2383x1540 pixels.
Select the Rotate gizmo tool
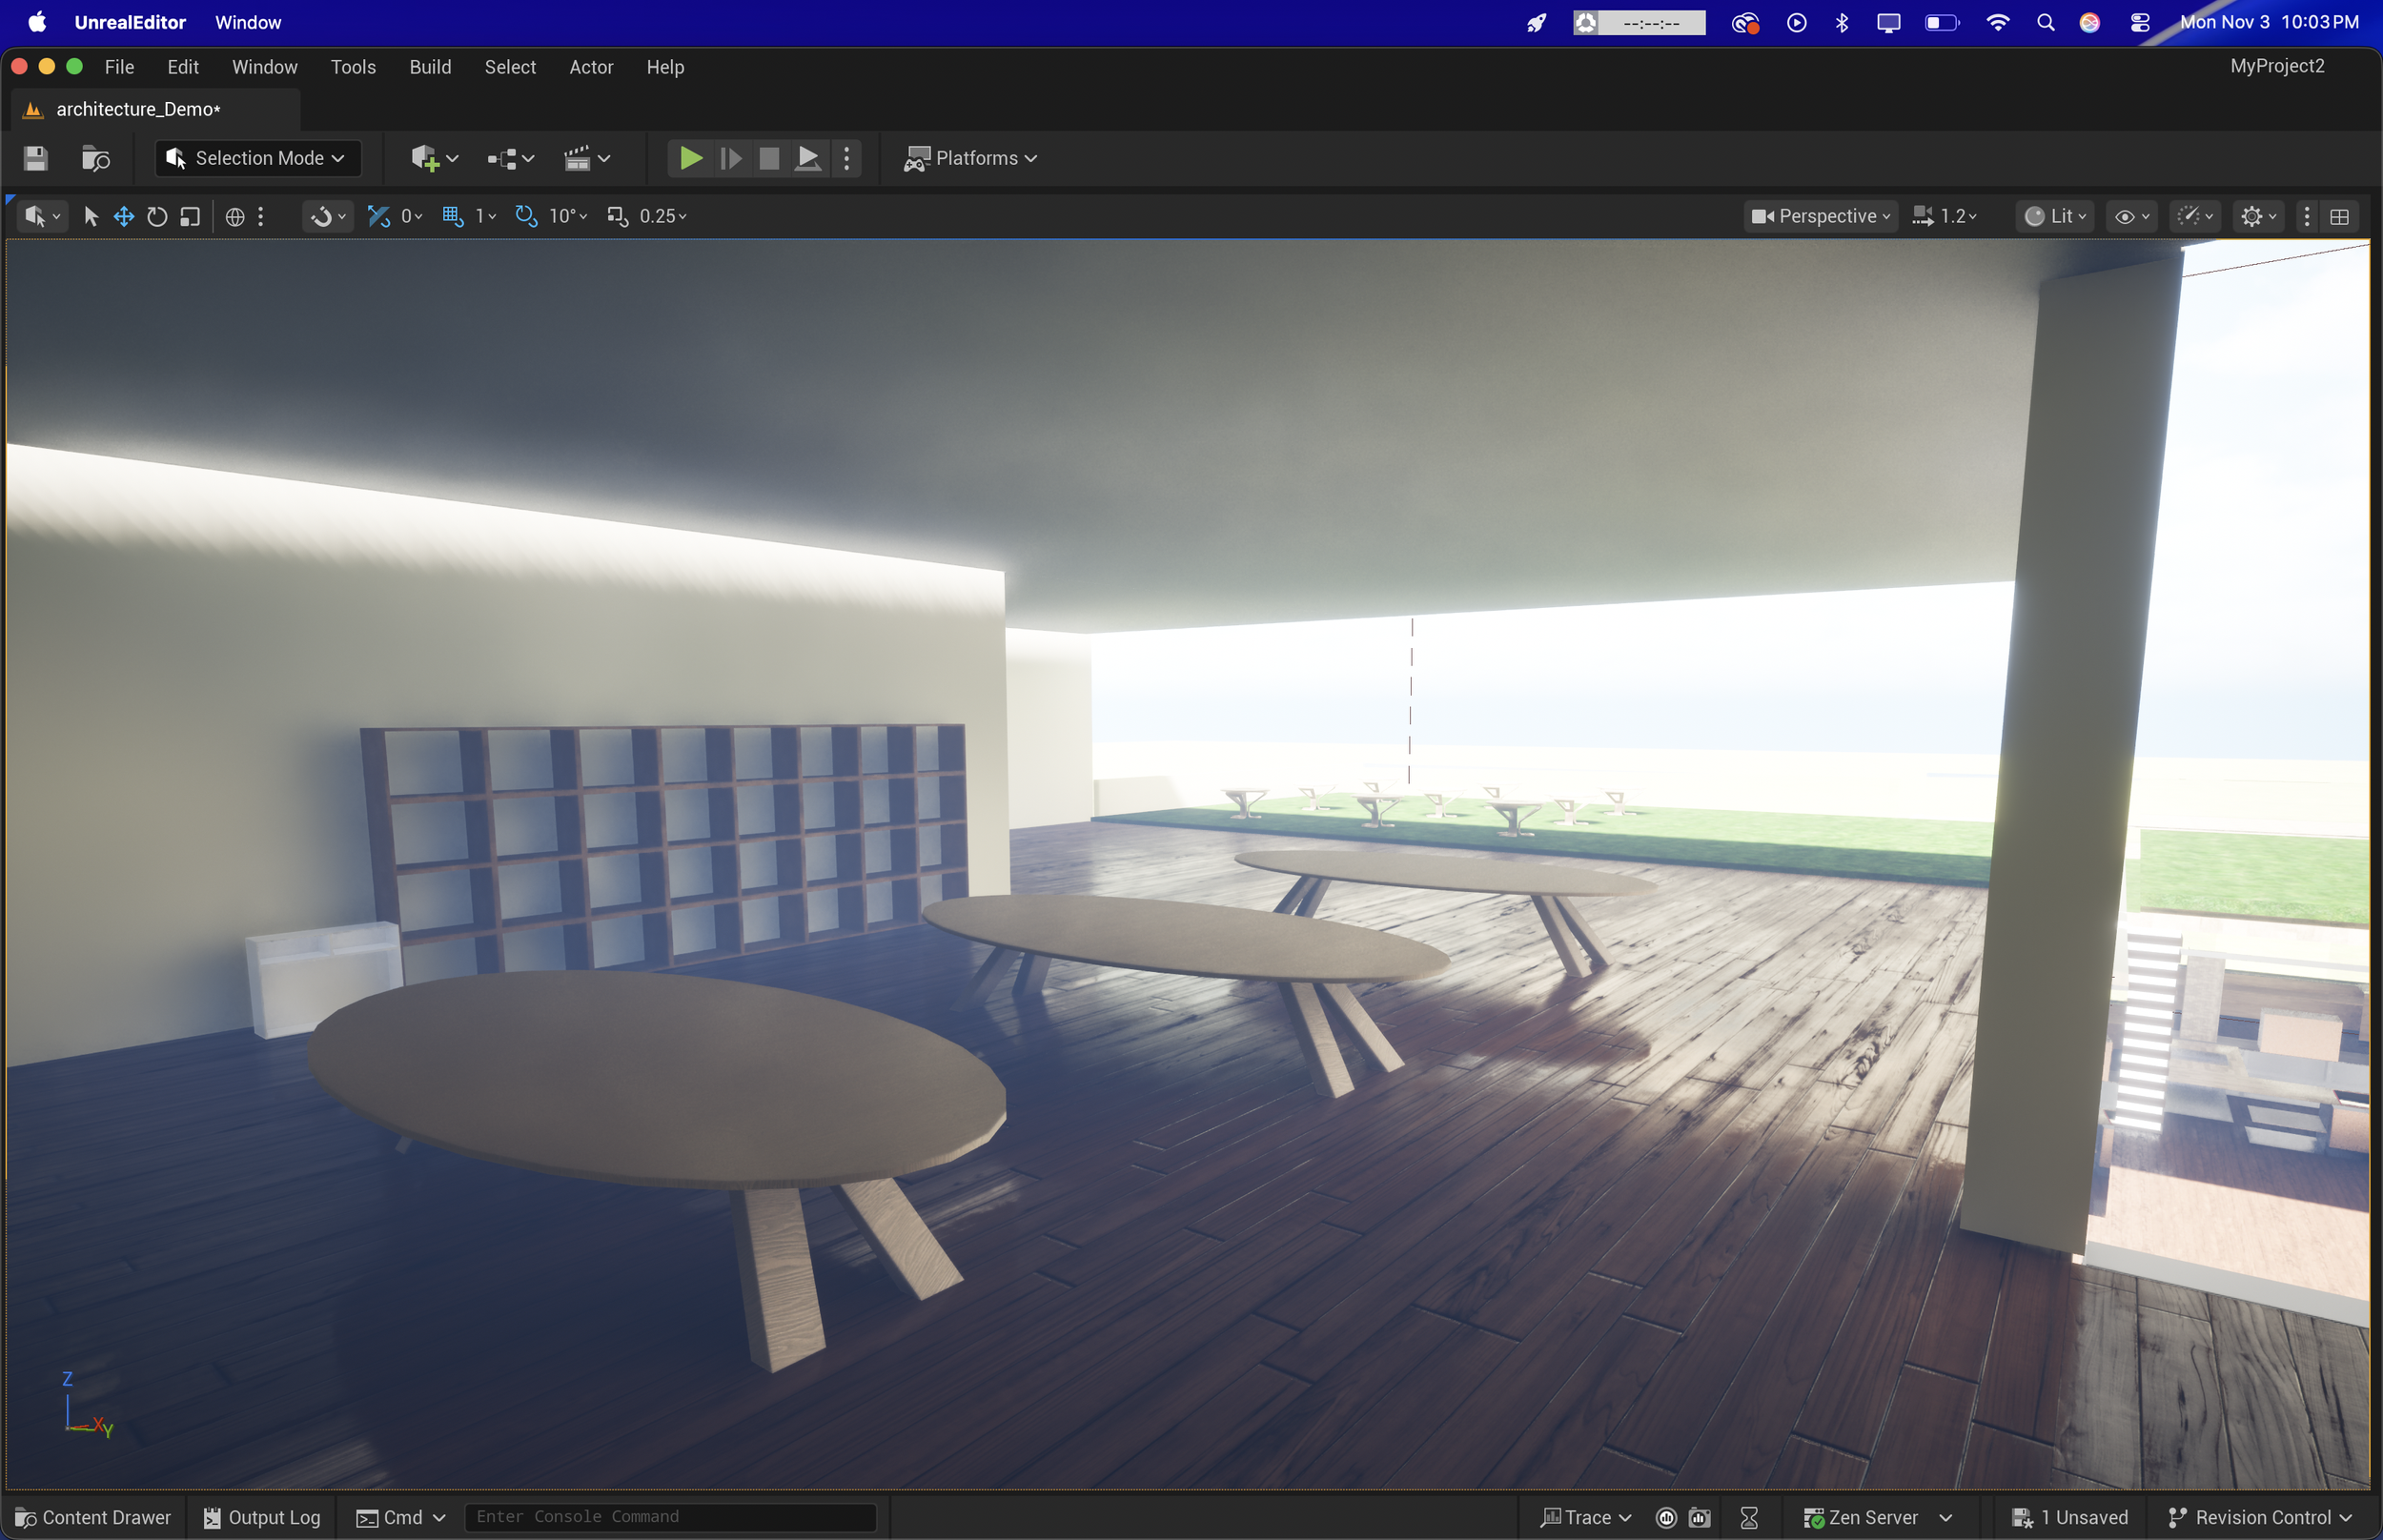point(157,216)
